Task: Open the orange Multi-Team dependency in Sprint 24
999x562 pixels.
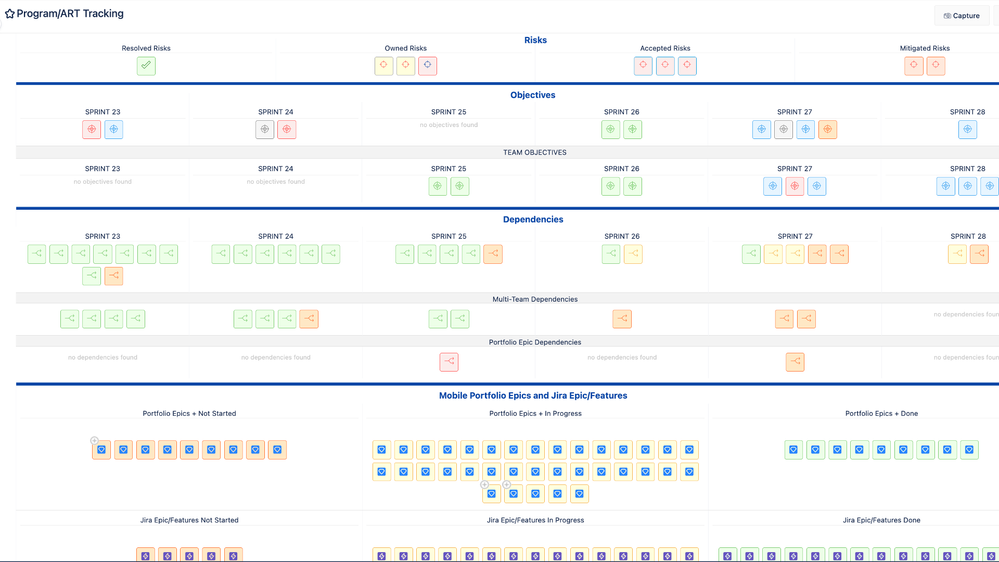Action: [x=309, y=319]
